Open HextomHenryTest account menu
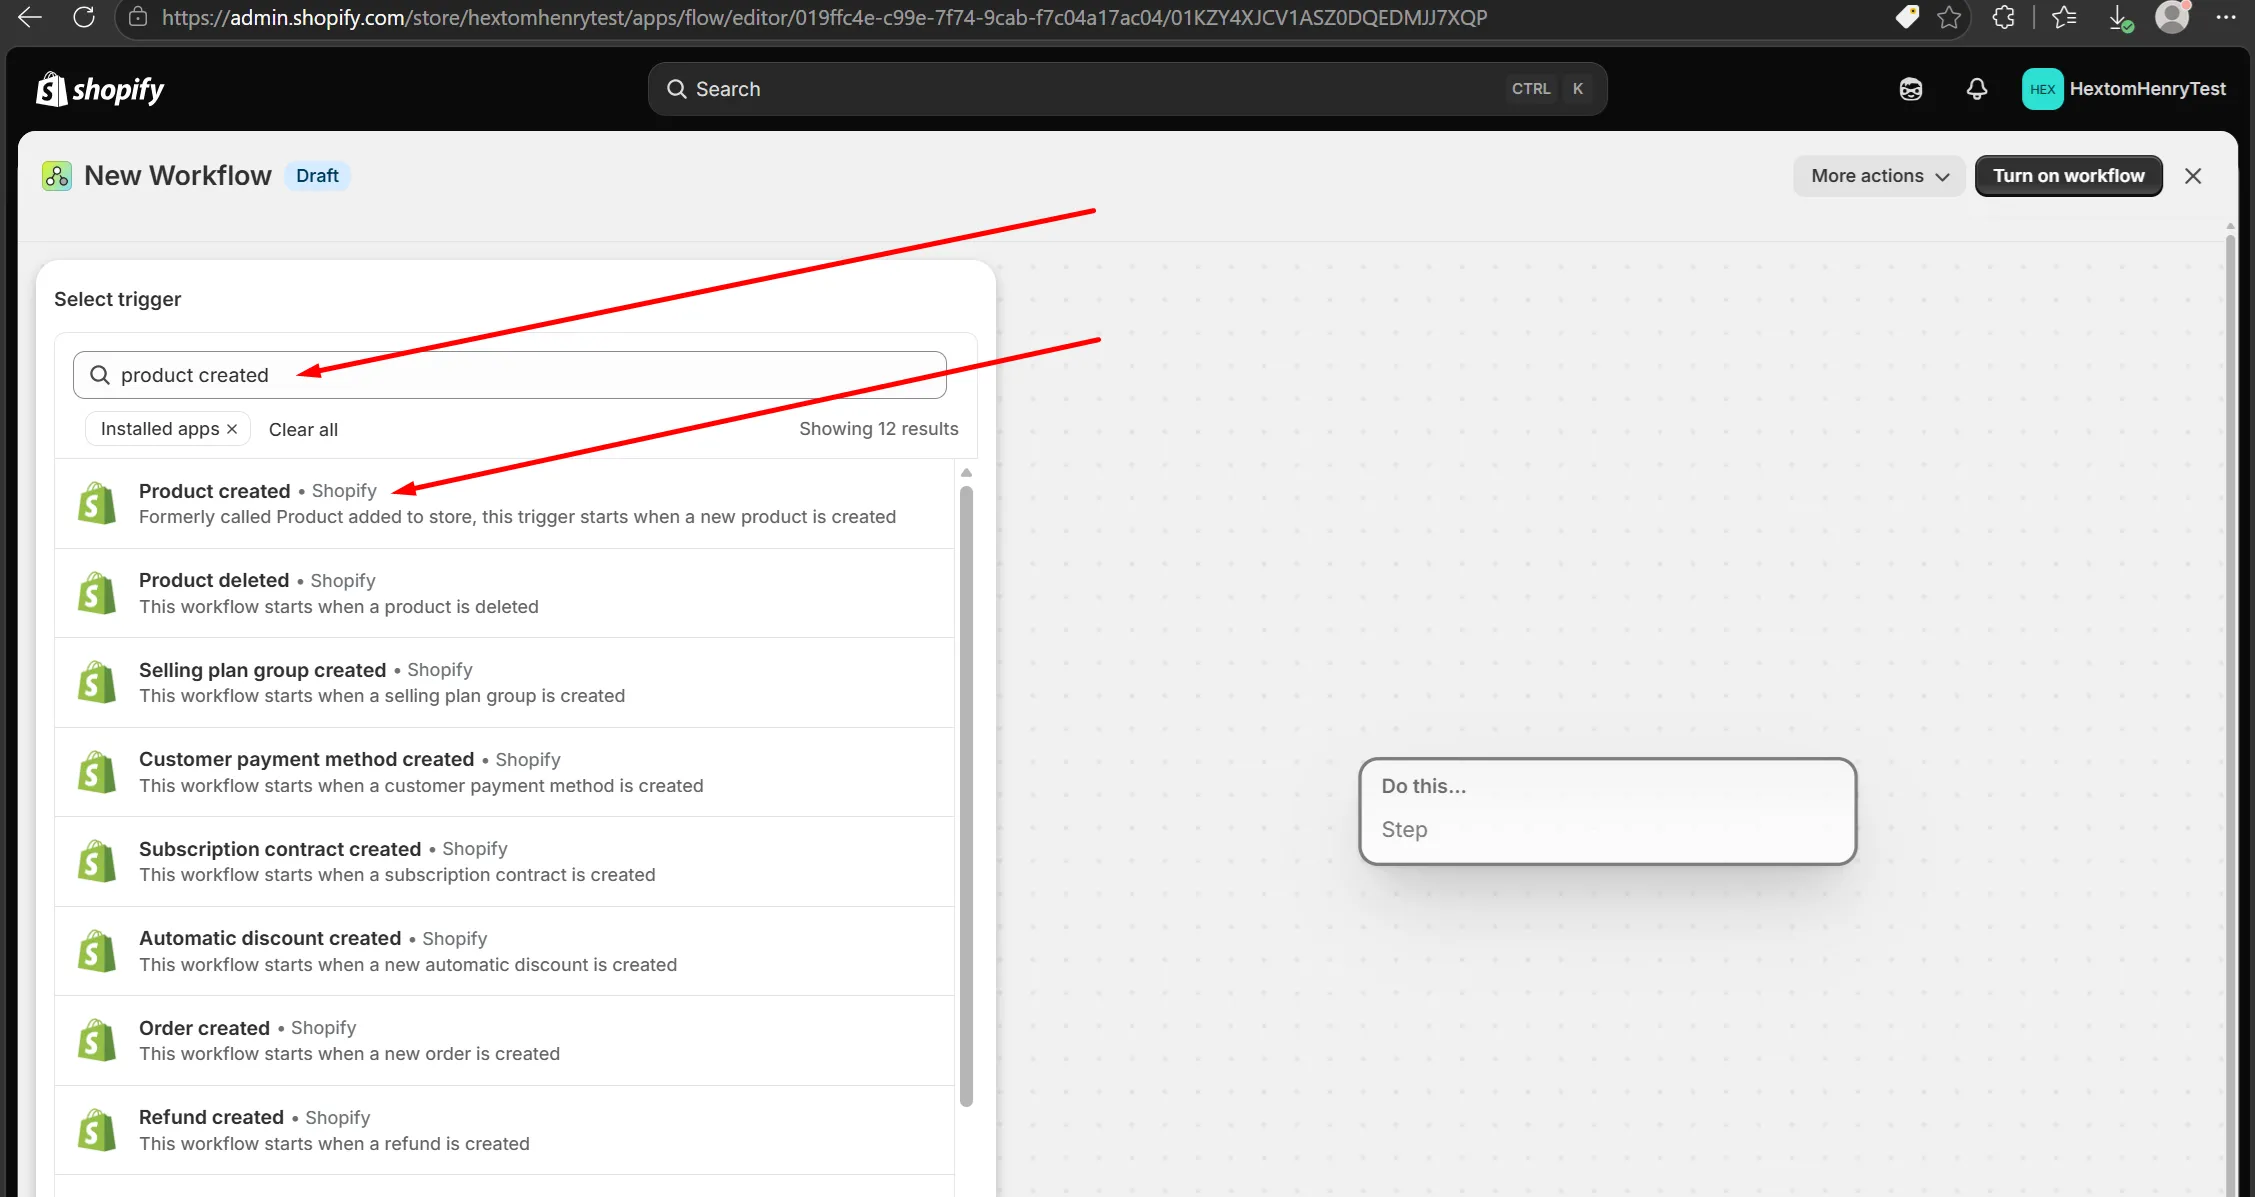Image resolution: width=2255 pixels, height=1197 pixels. click(2124, 89)
